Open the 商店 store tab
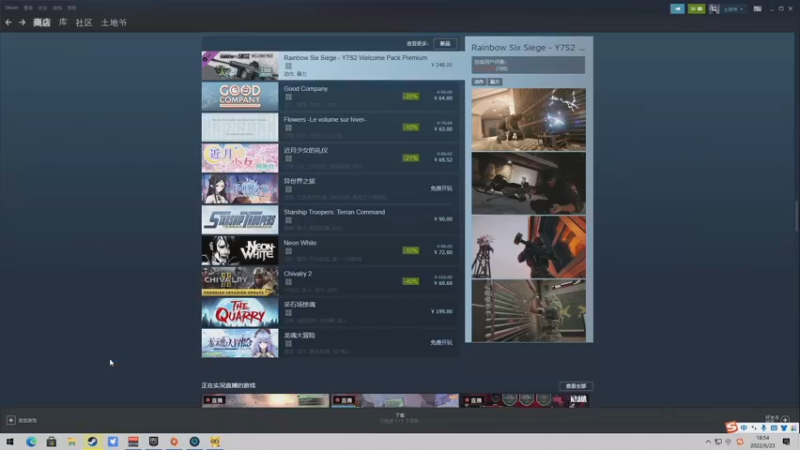The width and height of the screenshot is (800, 450). coord(42,22)
